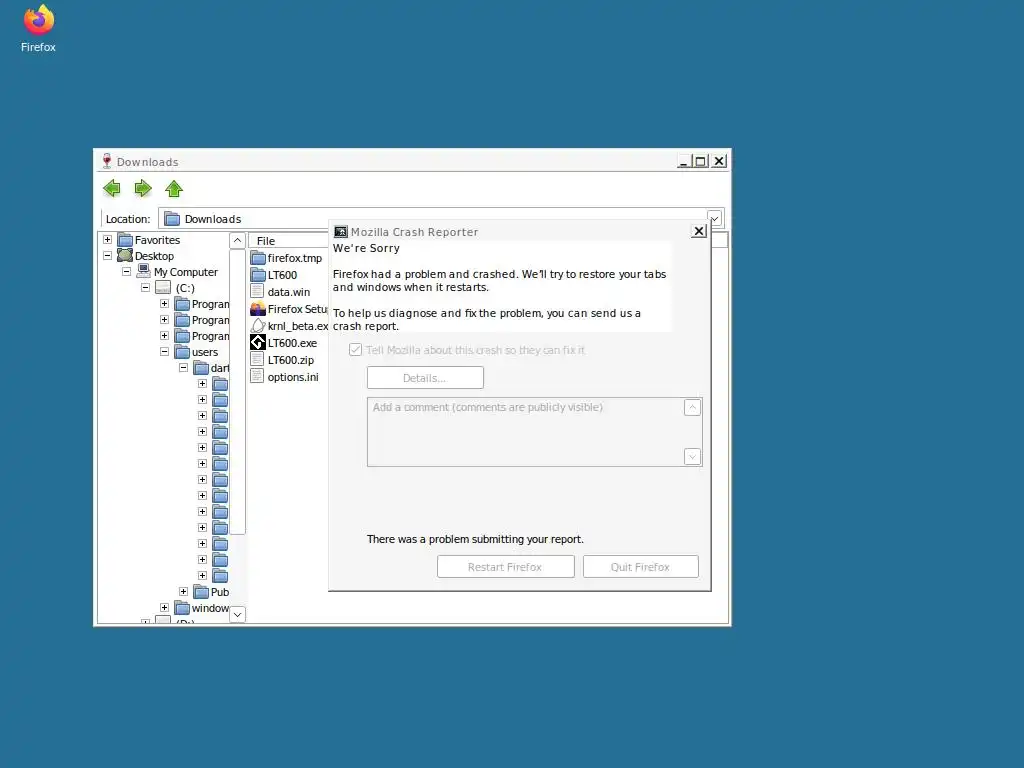Screen dimensions: 1024x768
Task: Click the (C:) drive icon
Action: [163, 287]
